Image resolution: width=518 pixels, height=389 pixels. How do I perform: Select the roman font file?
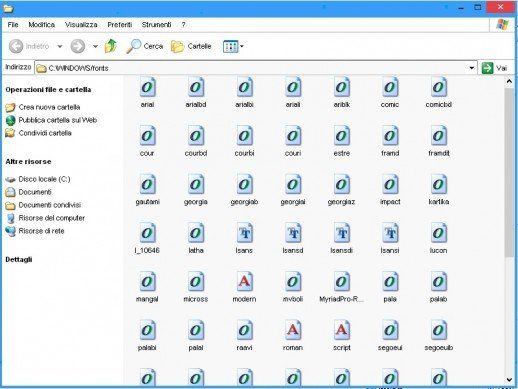pos(293,336)
